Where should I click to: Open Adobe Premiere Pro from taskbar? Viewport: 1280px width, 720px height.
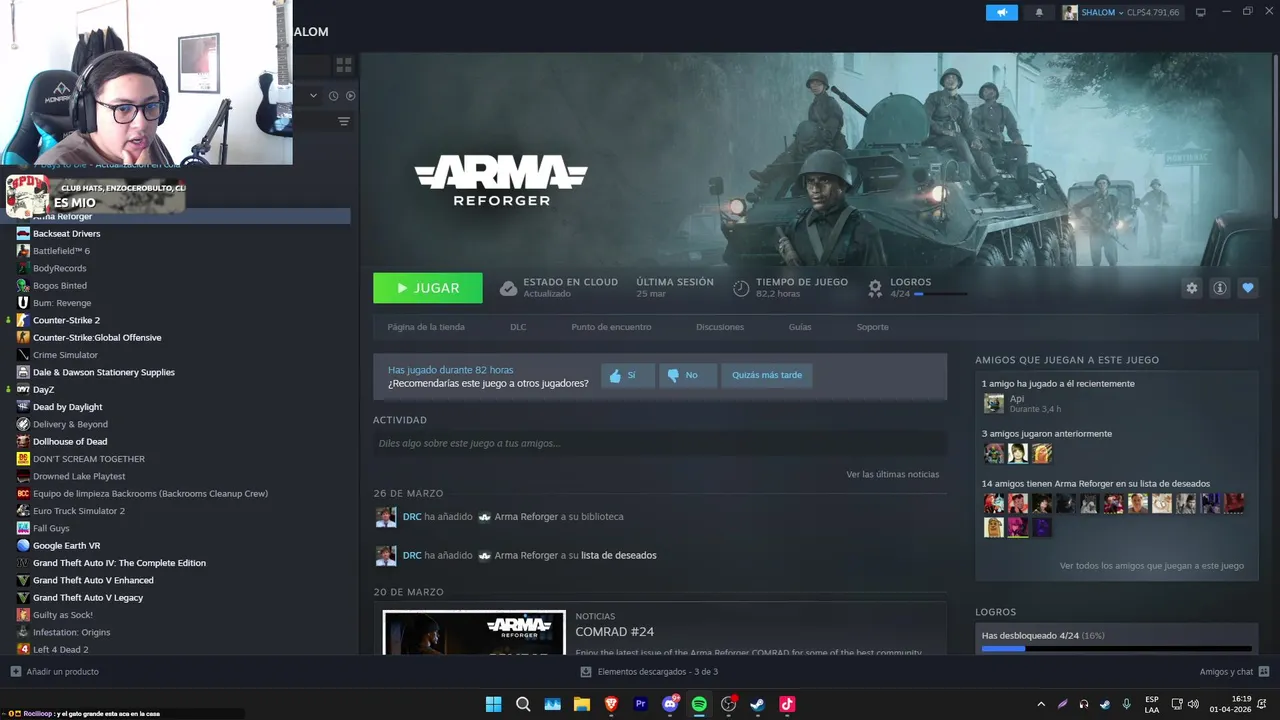[x=640, y=704]
